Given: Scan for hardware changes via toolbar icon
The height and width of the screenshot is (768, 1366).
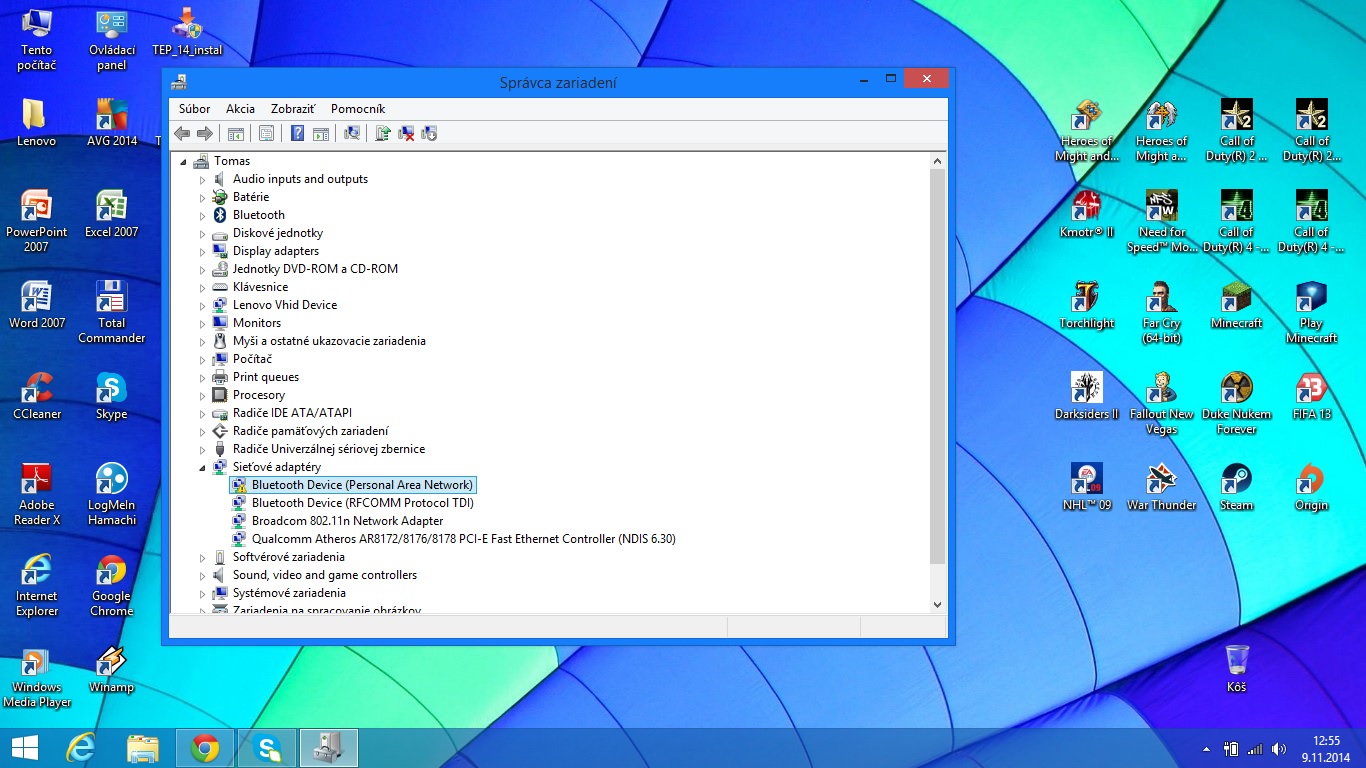Looking at the screenshot, I should (351, 134).
